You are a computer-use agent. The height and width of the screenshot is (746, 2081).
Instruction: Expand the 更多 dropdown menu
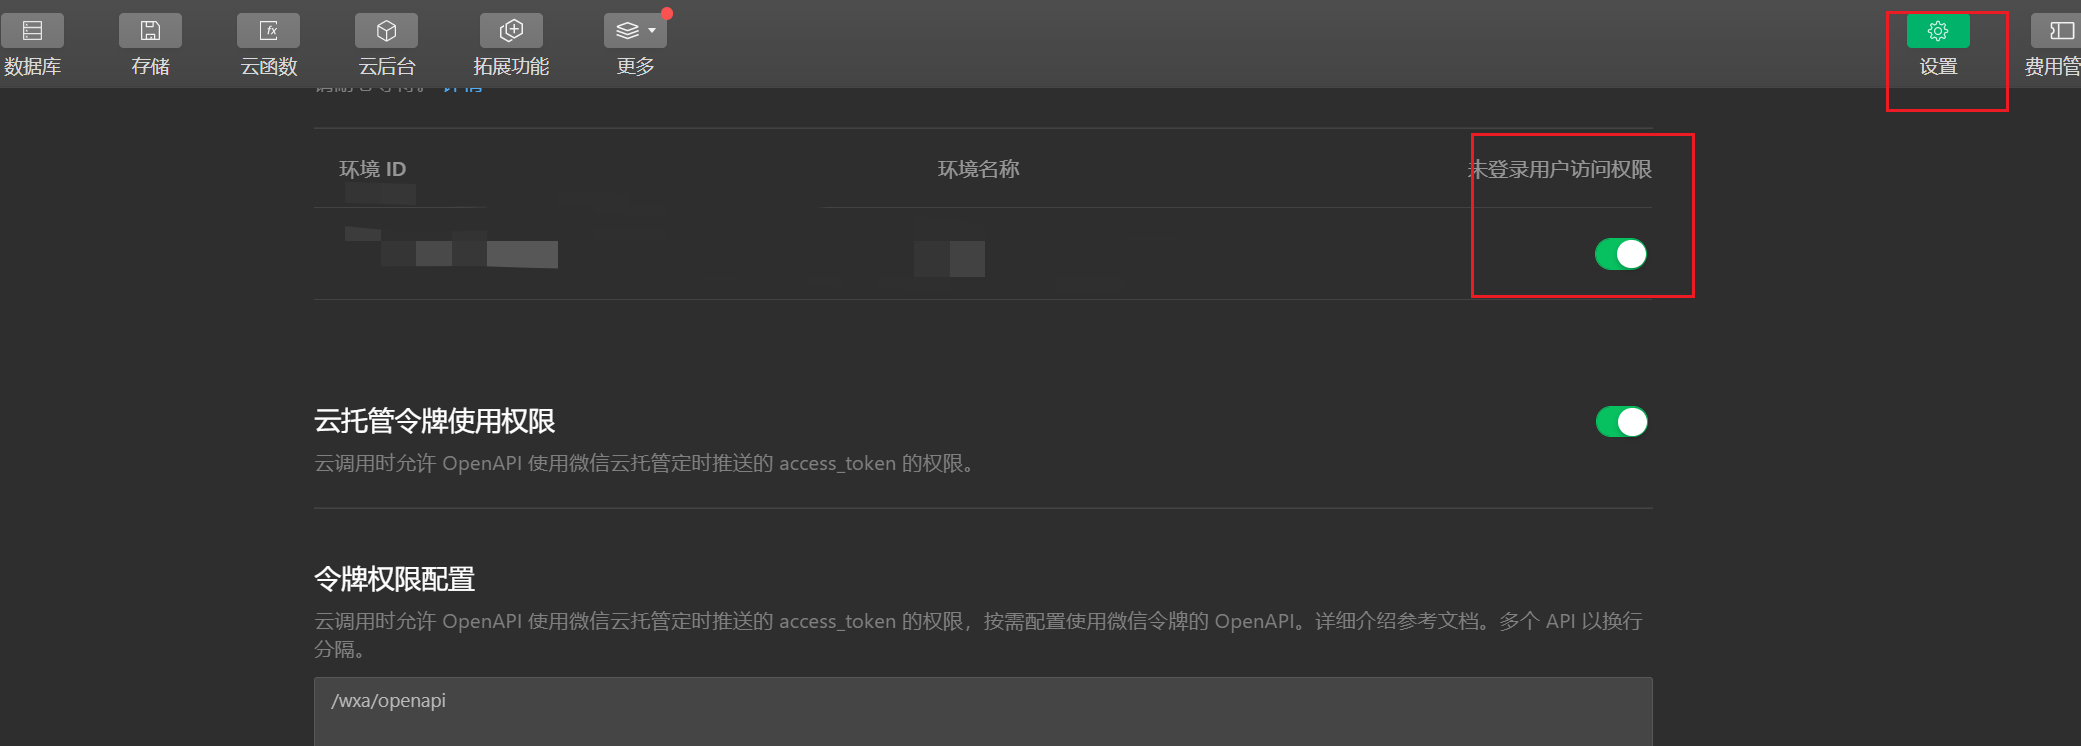(x=635, y=45)
